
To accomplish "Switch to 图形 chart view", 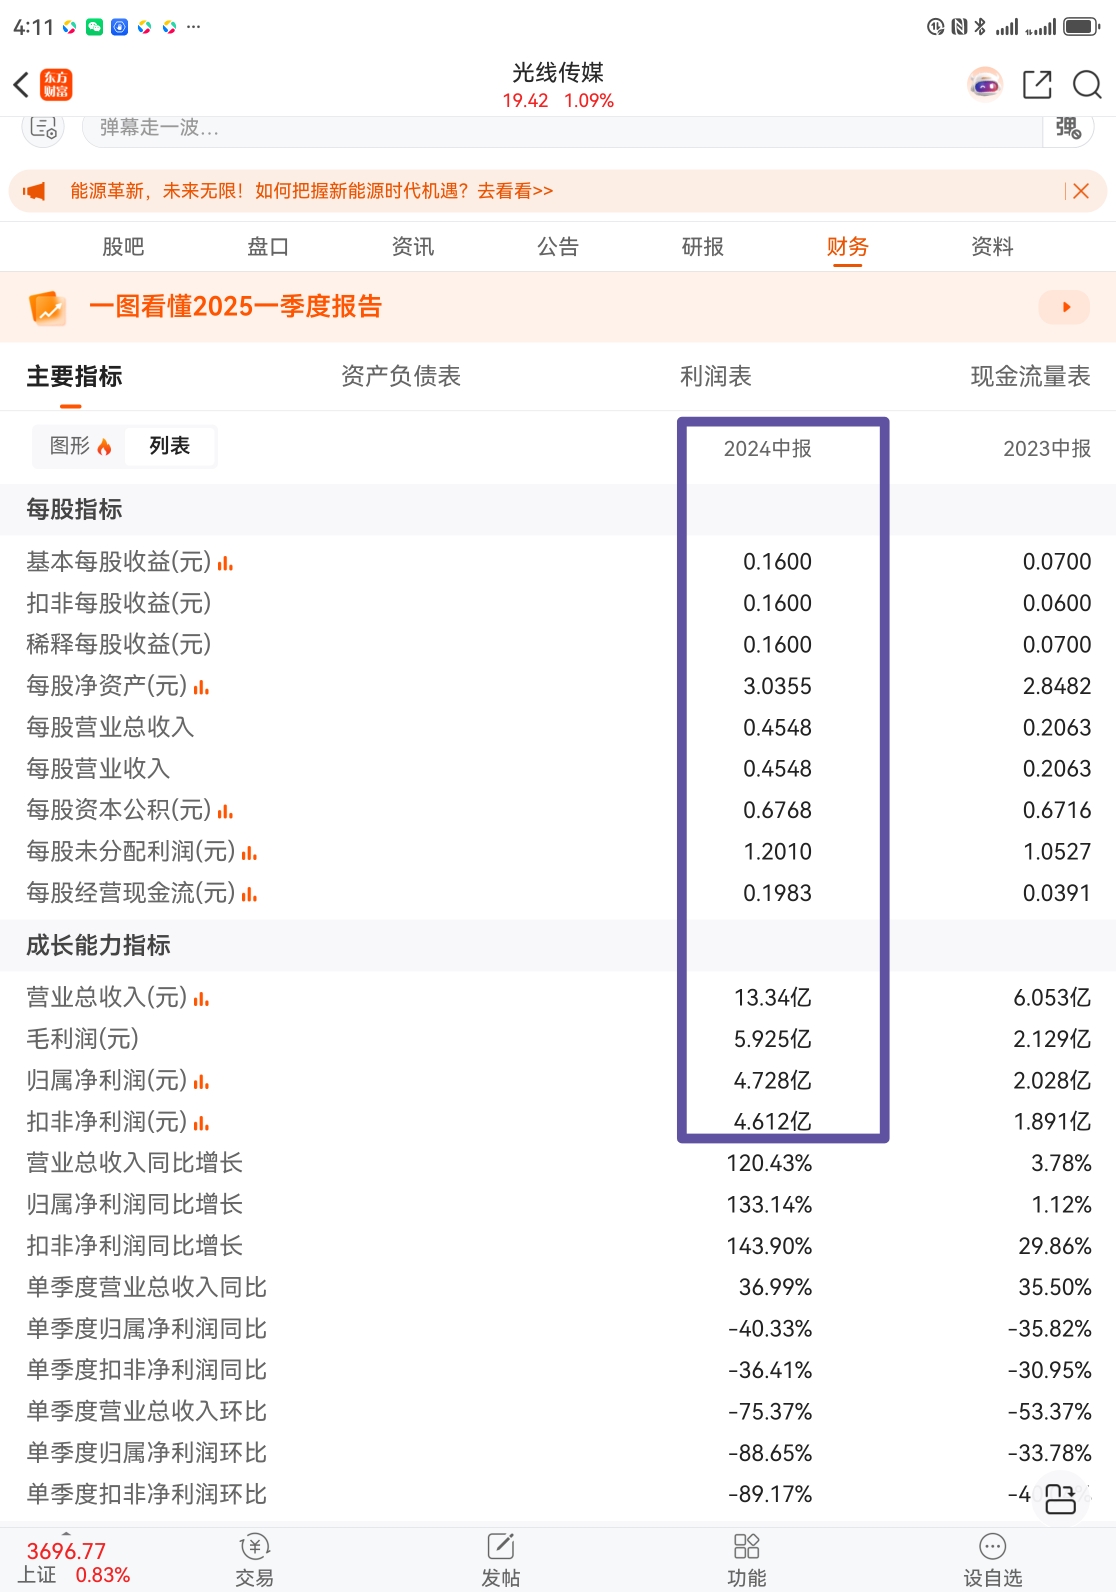I will coord(80,446).
